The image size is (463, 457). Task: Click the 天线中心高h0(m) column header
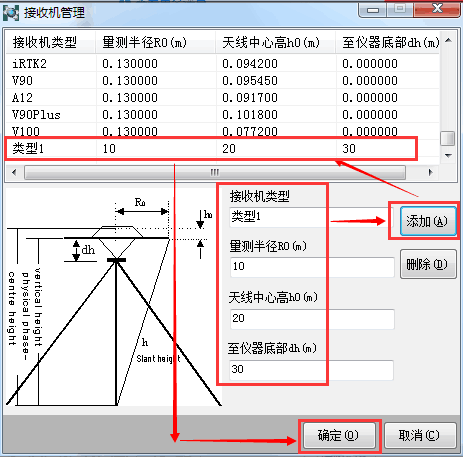(275, 42)
